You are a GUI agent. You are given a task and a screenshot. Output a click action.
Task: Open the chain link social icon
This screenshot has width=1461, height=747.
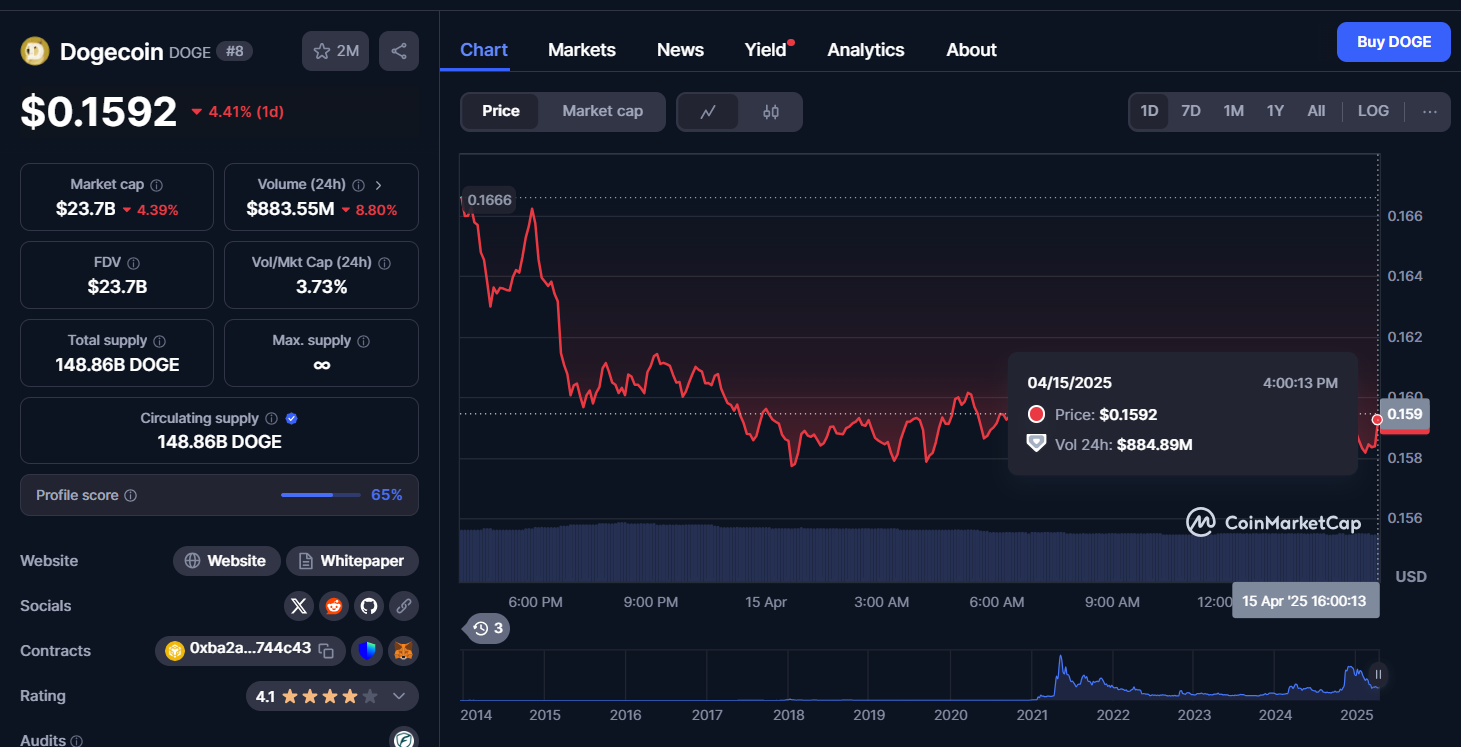point(404,605)
